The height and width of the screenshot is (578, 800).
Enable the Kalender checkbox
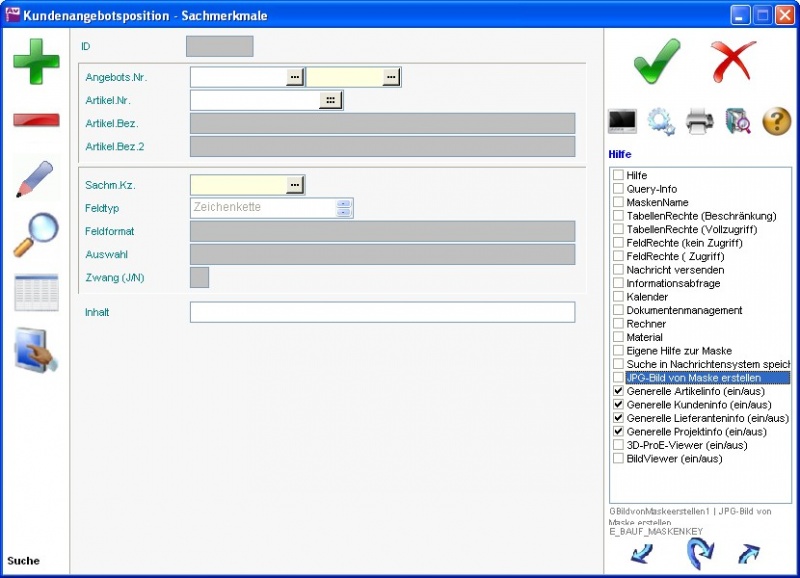pyautogui.click(x=618, y=297)
